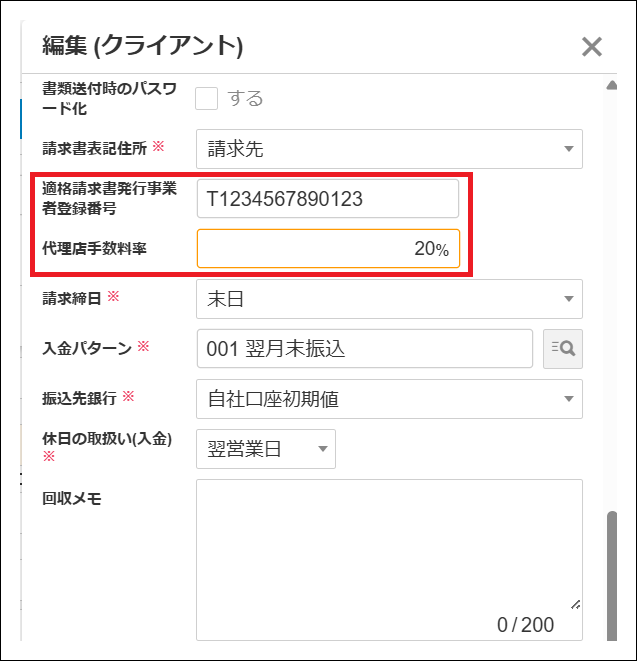Click the 代理店手数料率 field label

coord(94,247)
